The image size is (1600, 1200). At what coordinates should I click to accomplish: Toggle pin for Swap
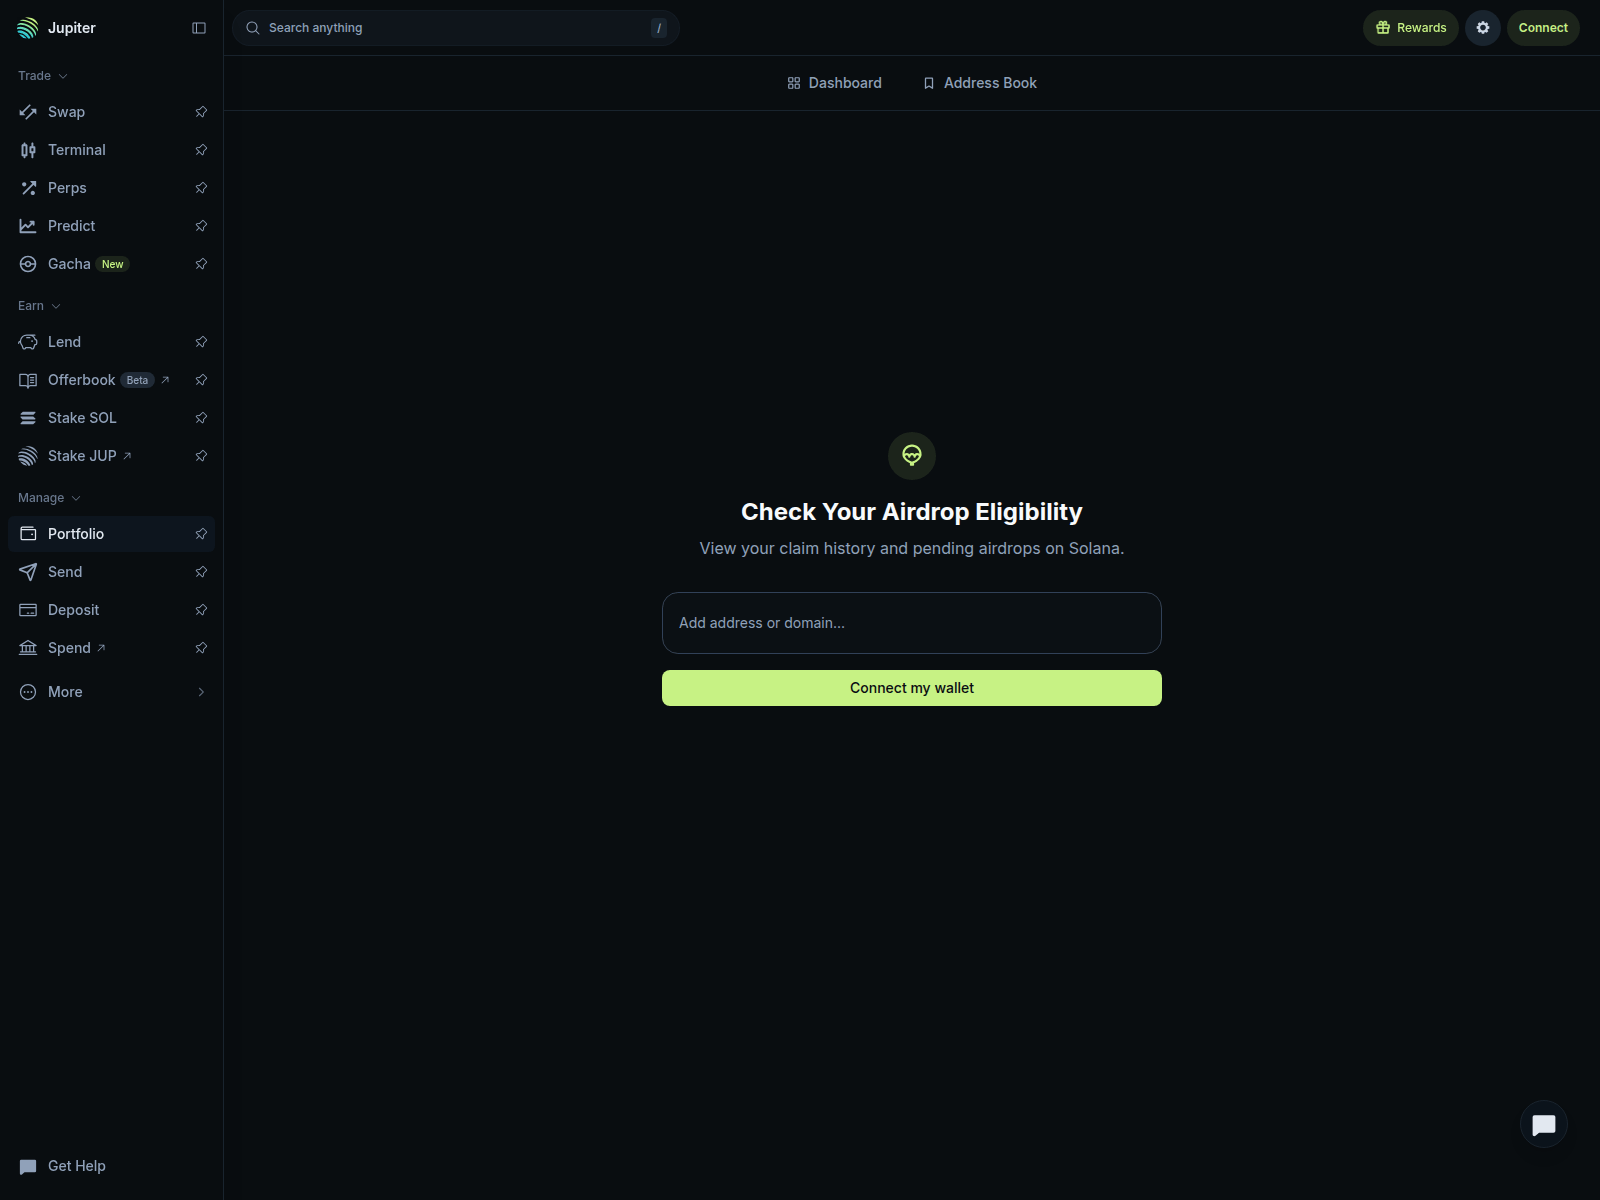[201, 112]
